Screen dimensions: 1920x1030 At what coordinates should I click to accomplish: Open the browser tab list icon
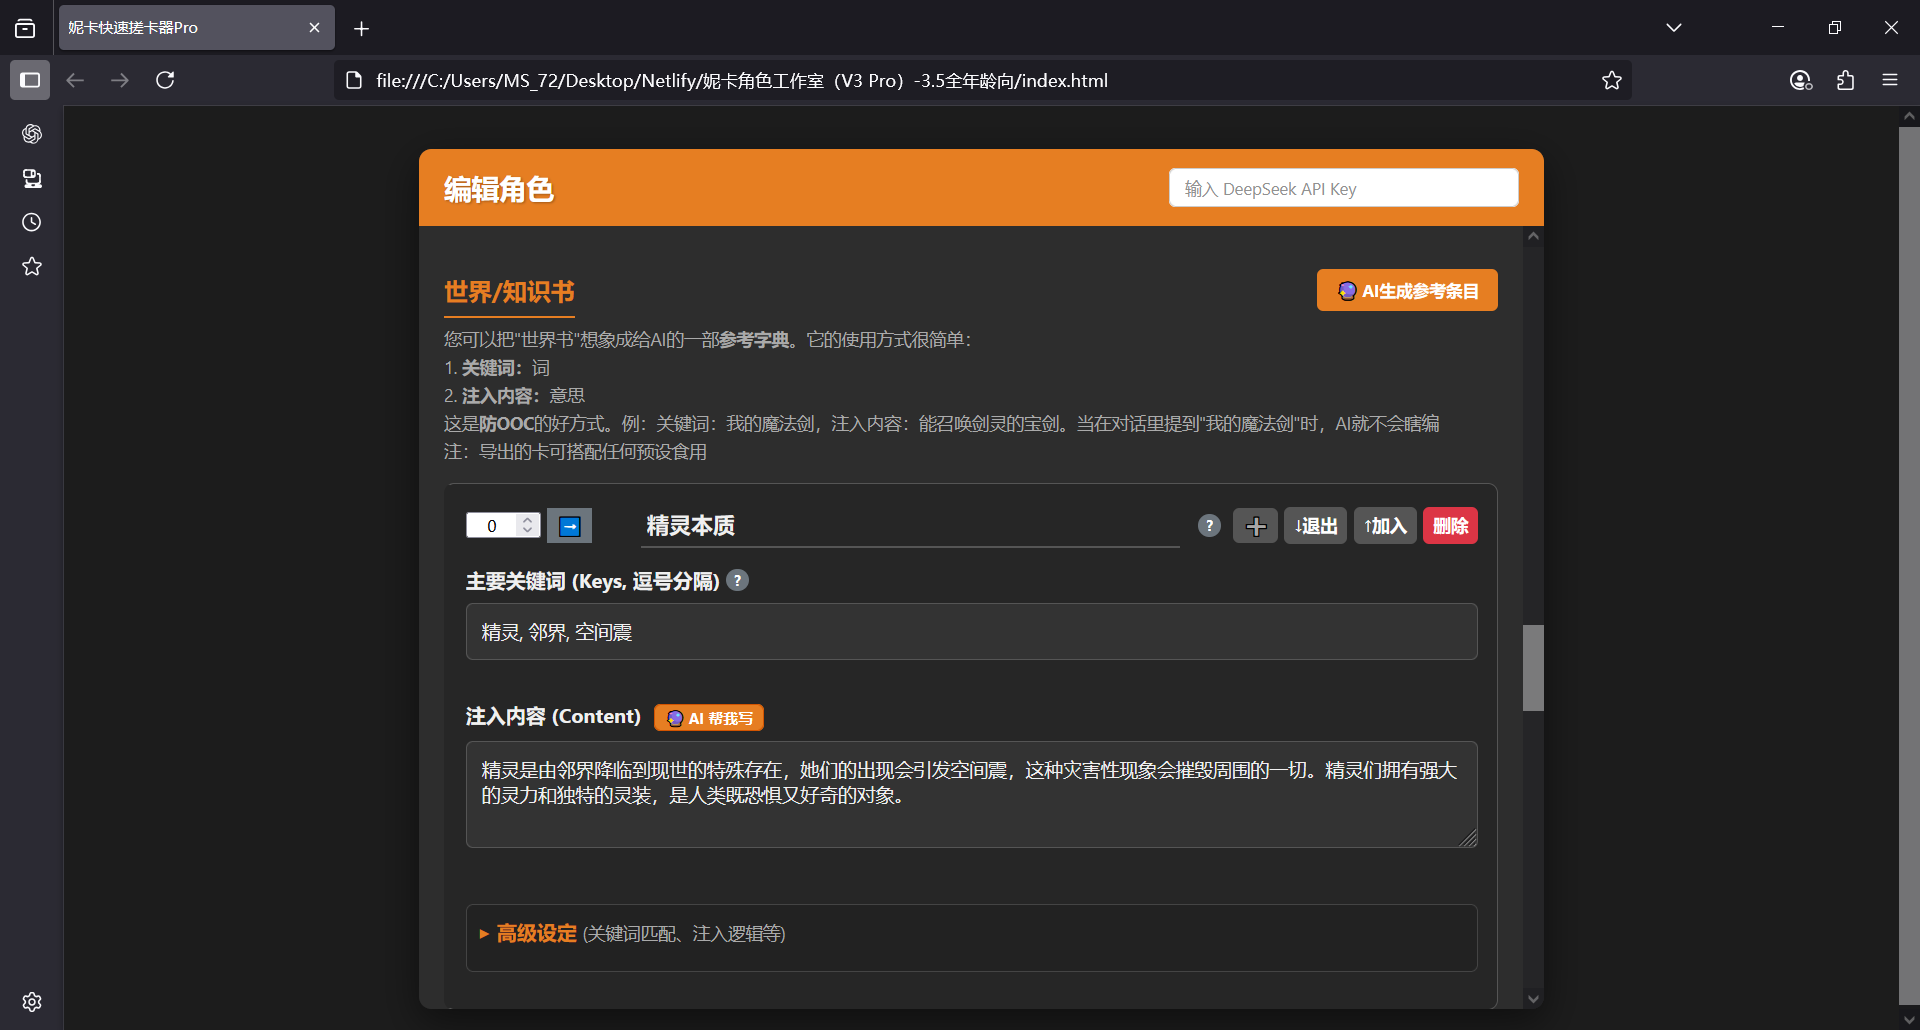(x=25, y=28)
